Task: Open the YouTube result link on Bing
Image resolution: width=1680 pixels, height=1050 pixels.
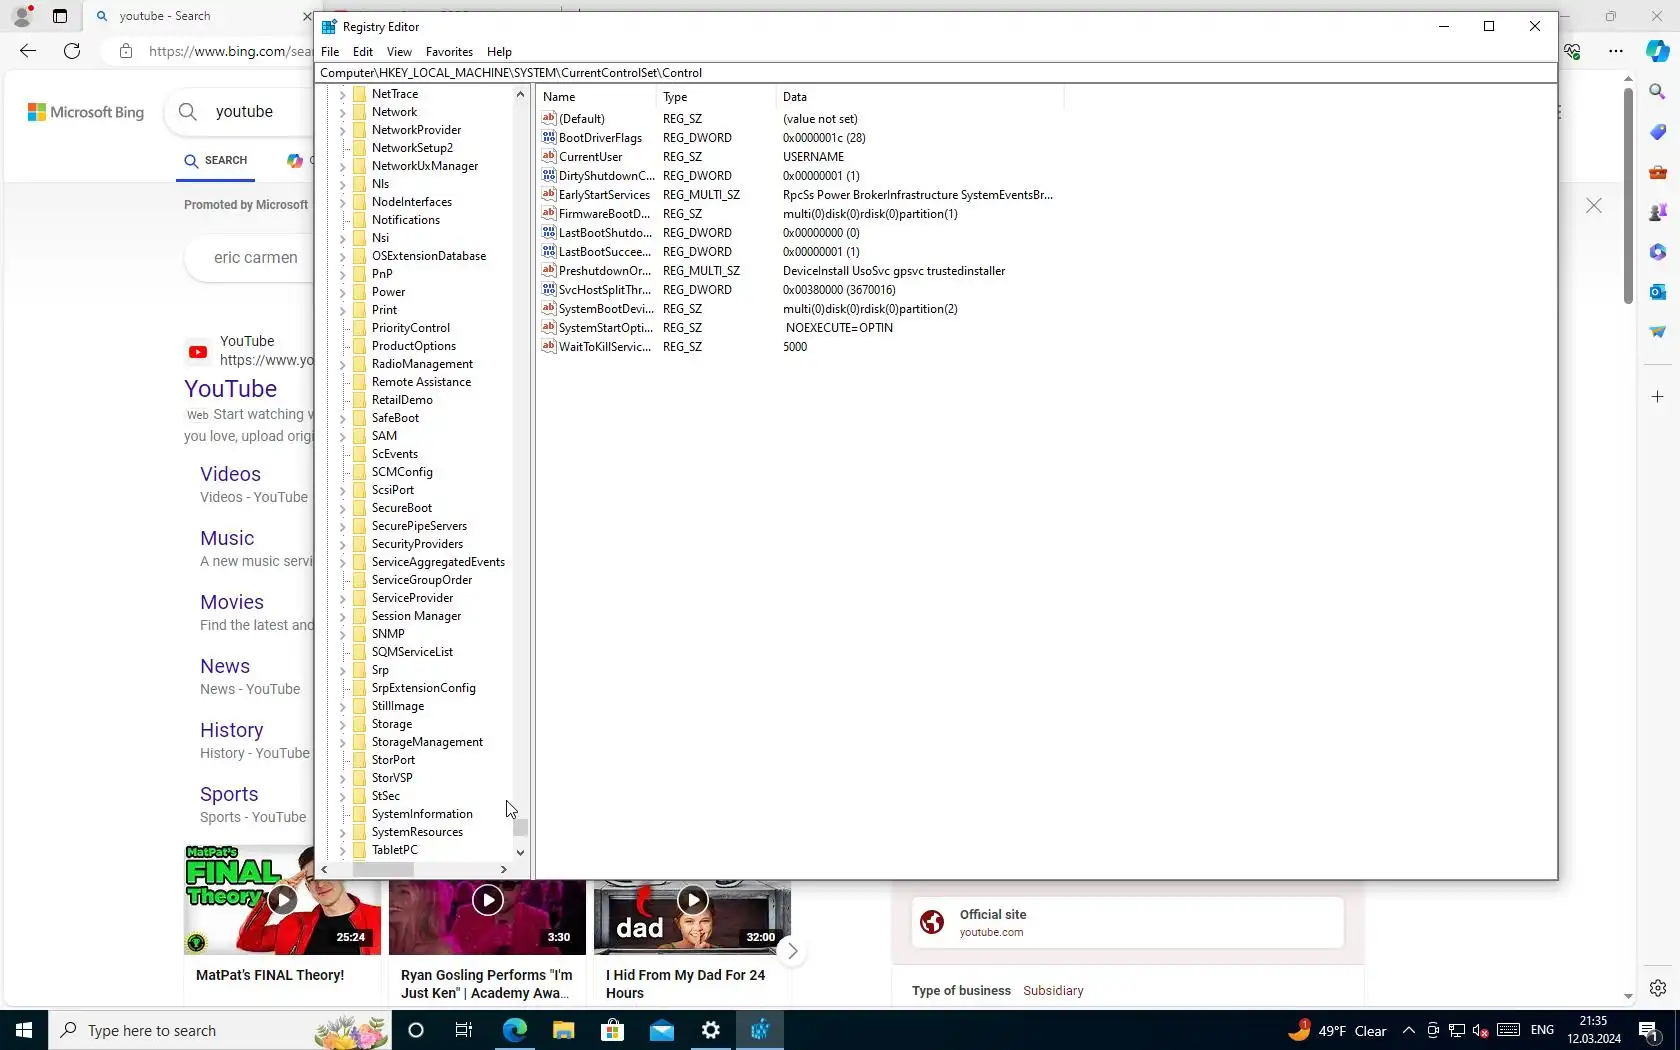Action: 231,389
